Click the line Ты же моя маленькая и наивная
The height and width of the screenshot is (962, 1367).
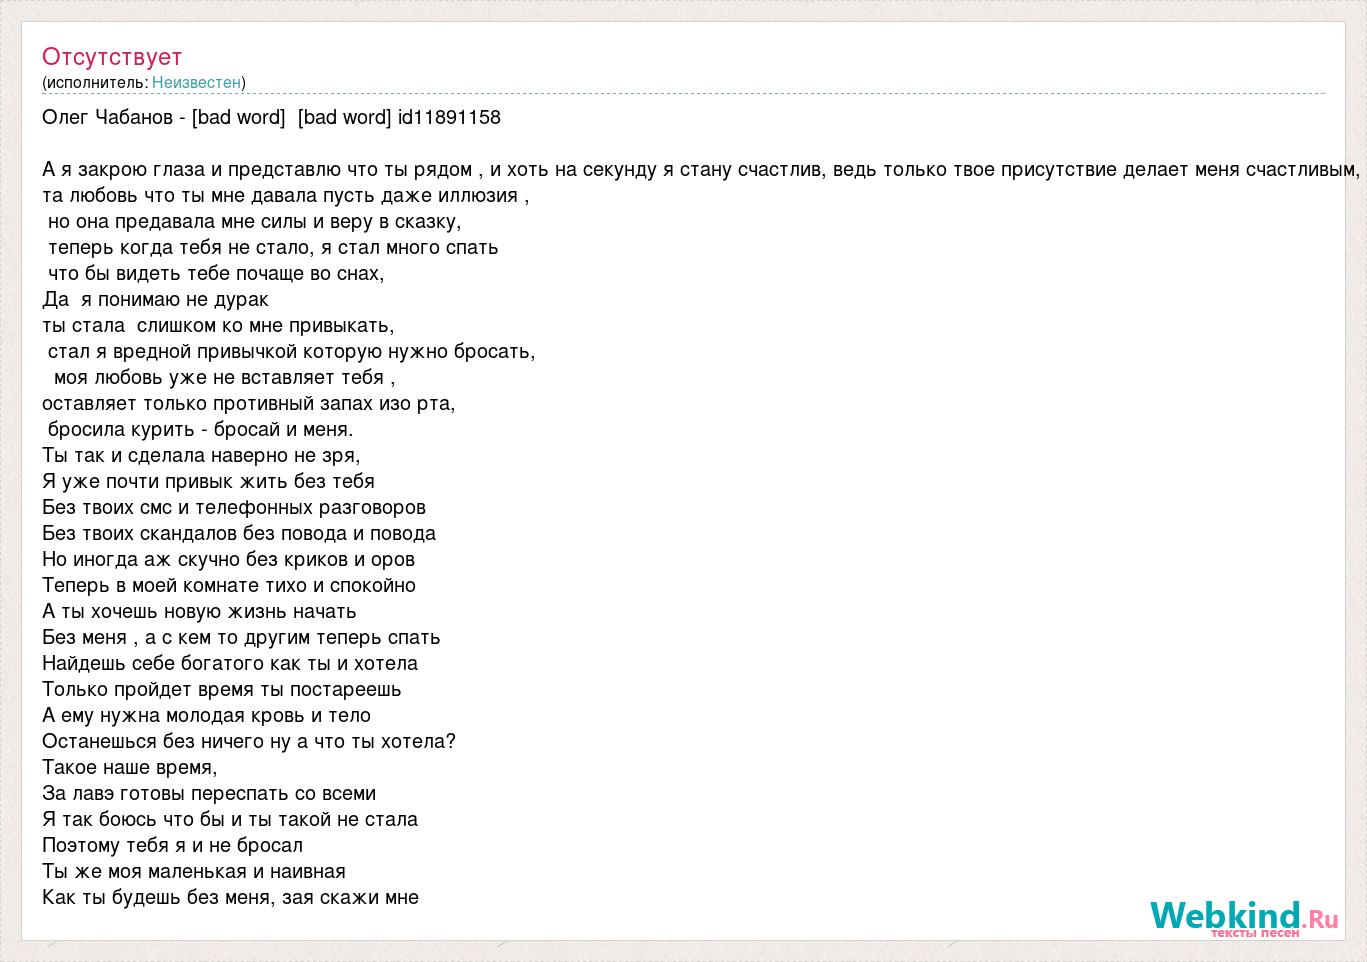[x=194, y=871]
